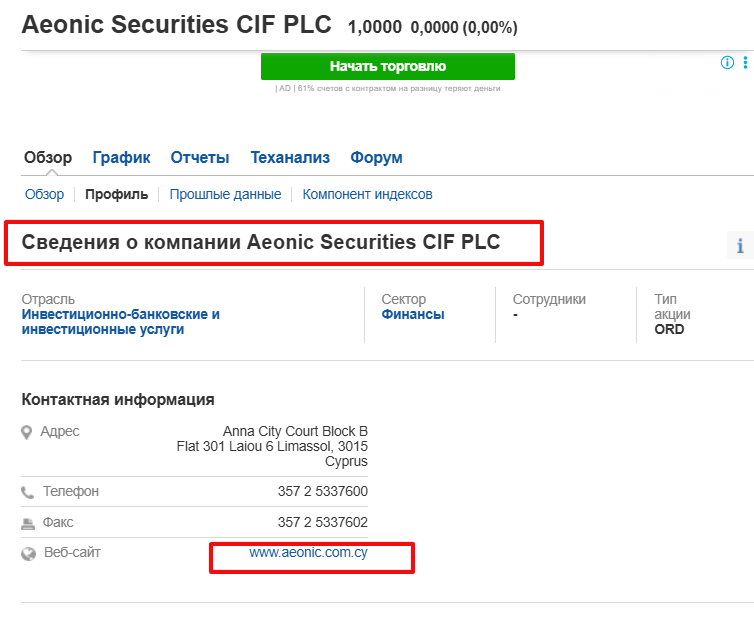Screen dimensions: 754x622
Task: Click the fax icon beside Факс
Action: click(x=28, y=523)
